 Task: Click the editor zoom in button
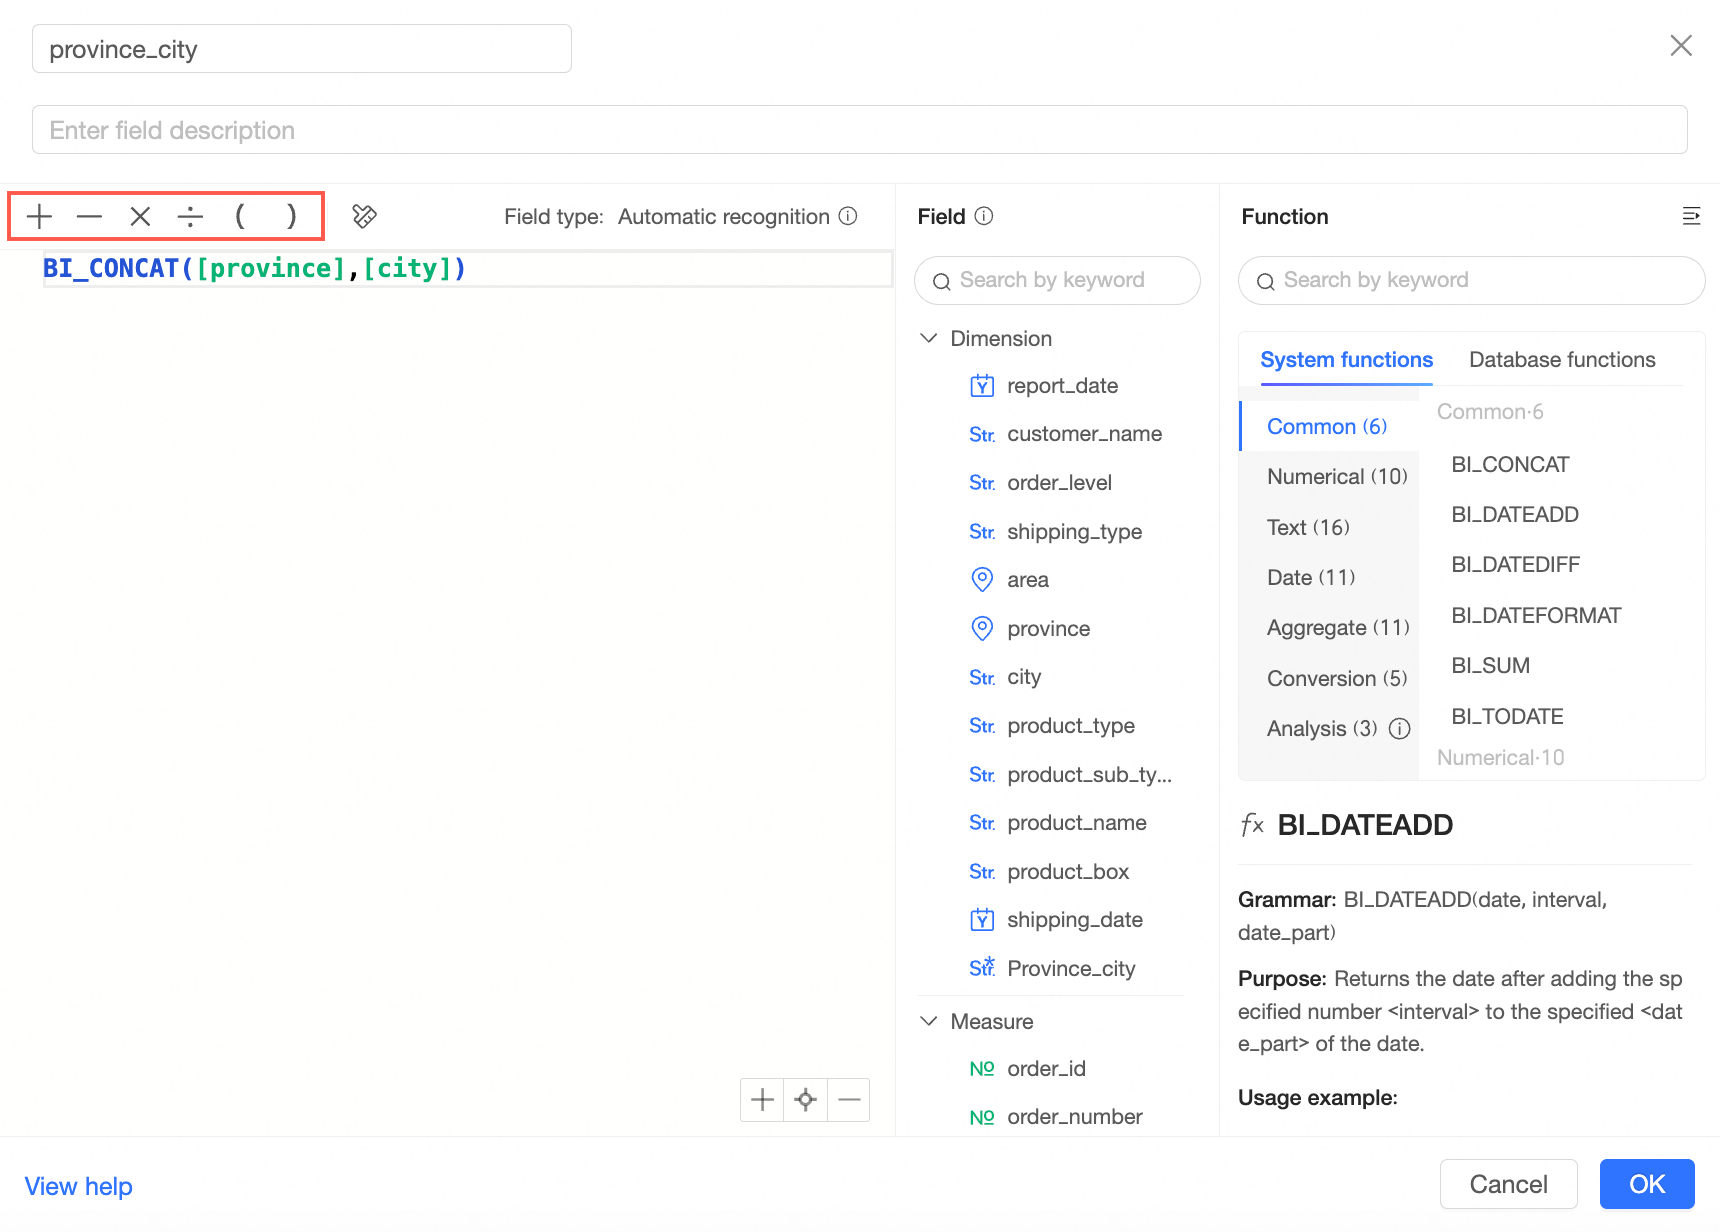(762, 1100)
